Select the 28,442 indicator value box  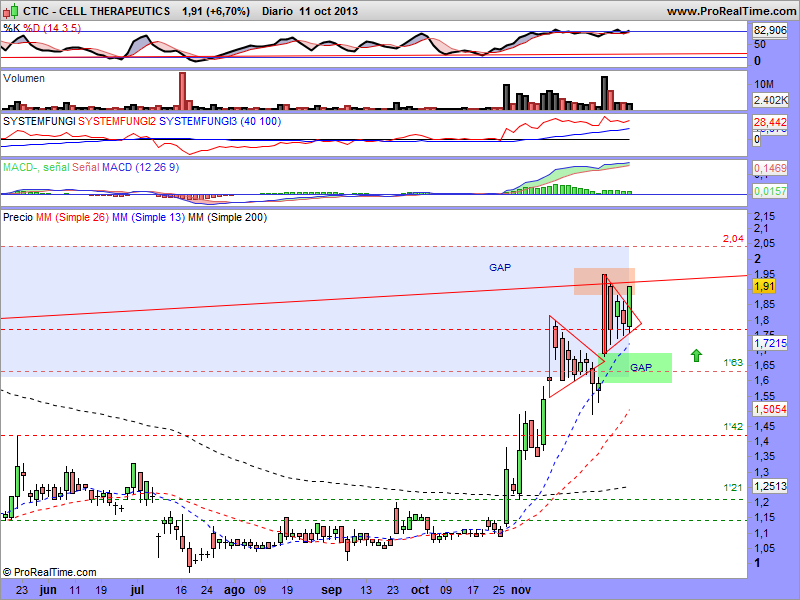770,122
